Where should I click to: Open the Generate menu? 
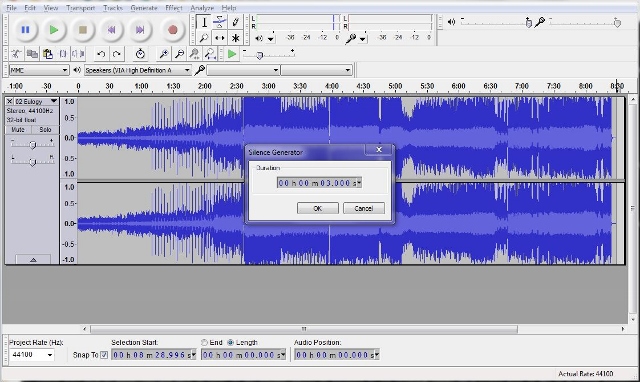tap(144, 8)
